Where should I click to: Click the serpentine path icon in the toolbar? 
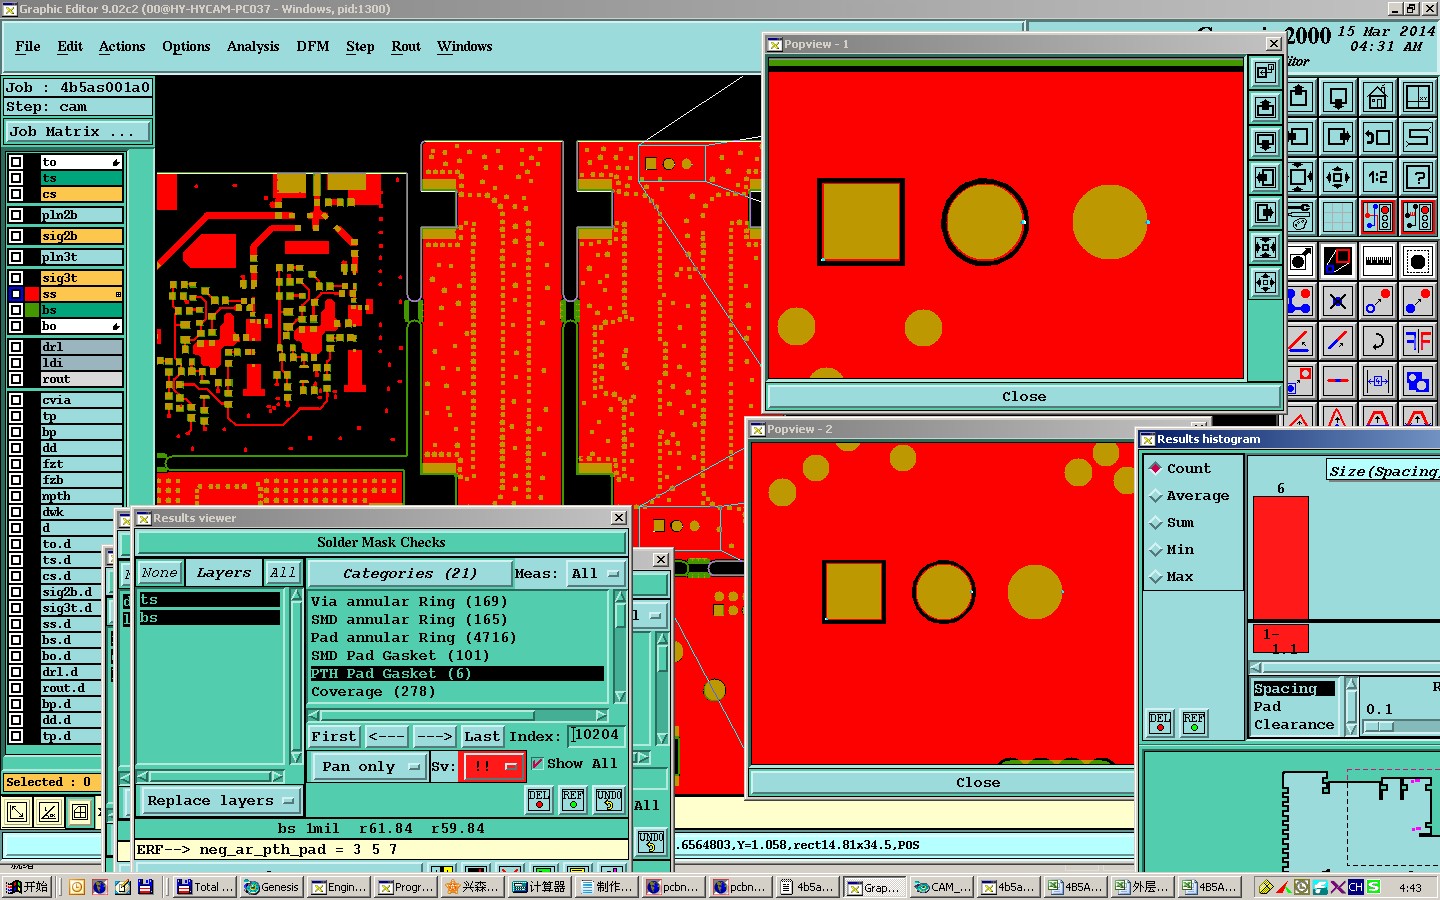pos(1417,137)
